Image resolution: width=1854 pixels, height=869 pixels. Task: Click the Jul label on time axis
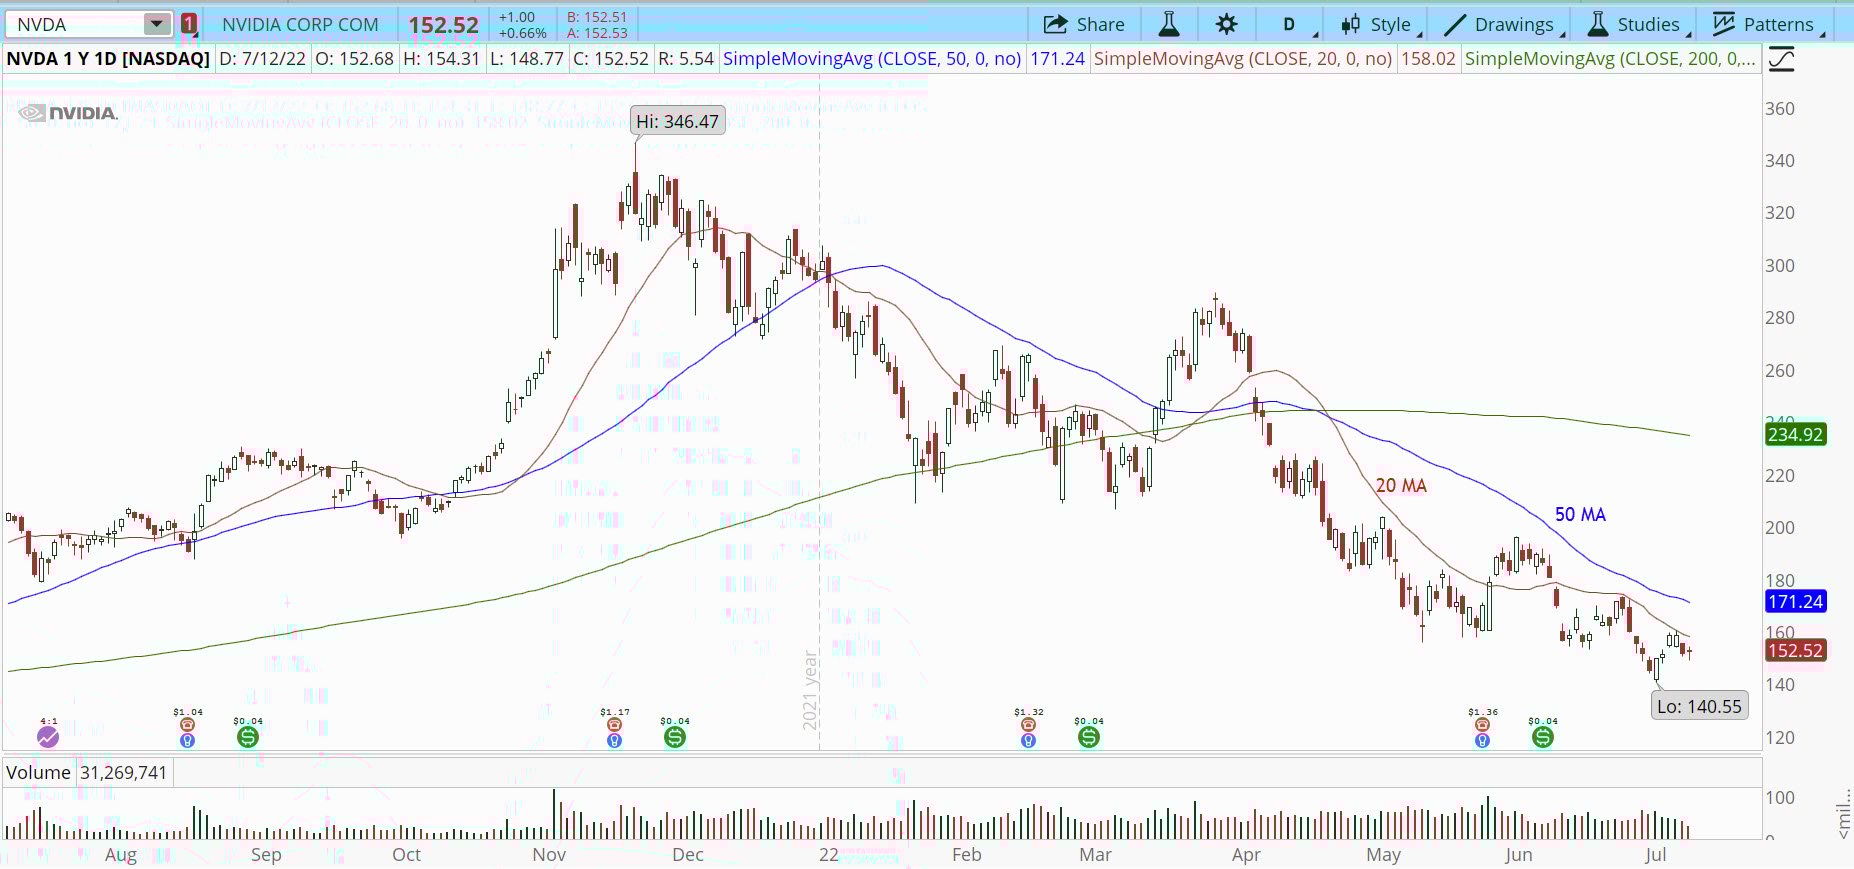tap(1656, 855)
